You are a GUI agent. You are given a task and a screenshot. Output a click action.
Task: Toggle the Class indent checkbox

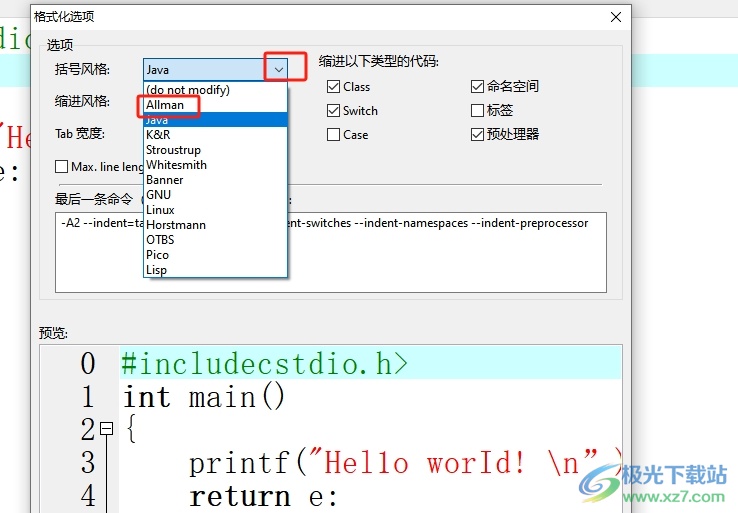(x=334, y=87)
